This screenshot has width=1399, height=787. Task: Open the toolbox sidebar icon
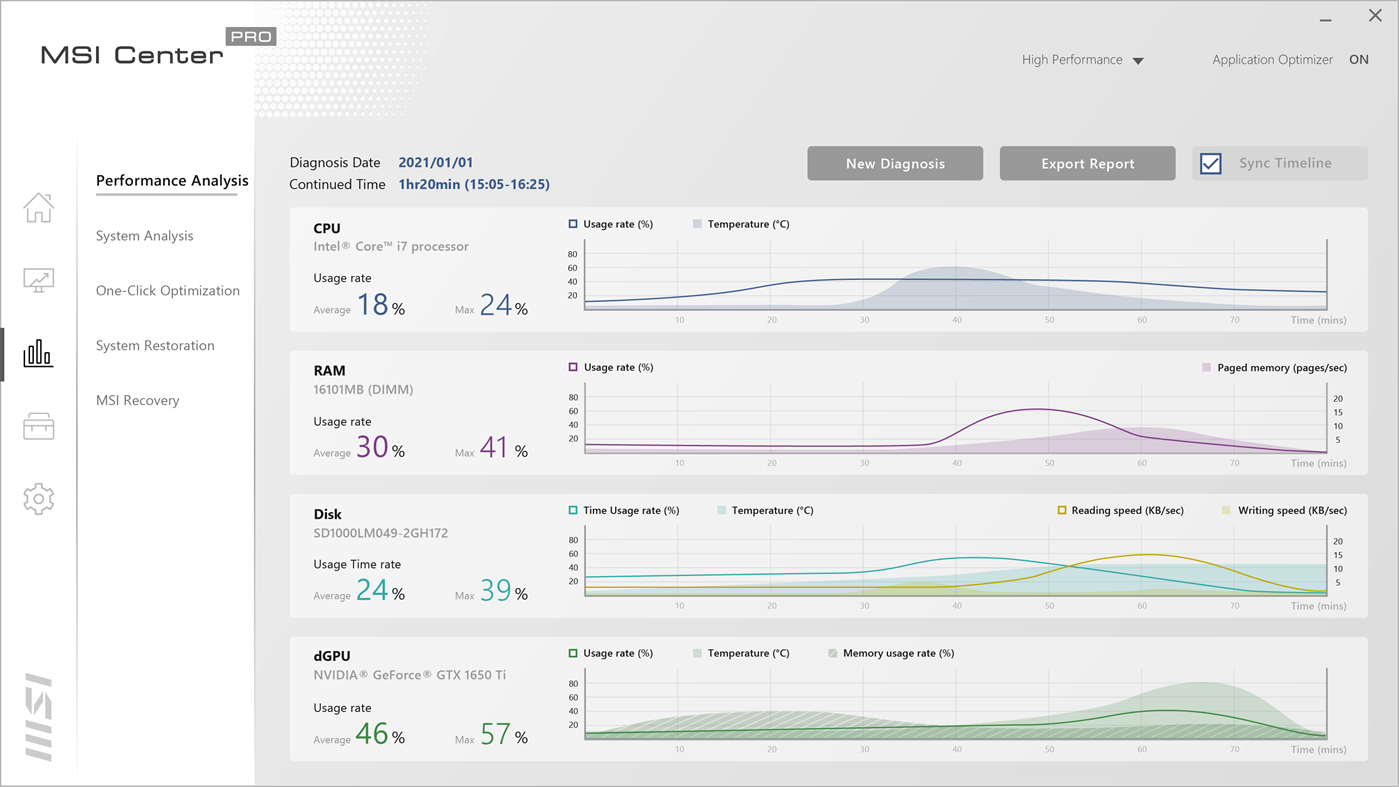(x=39, y=427)
